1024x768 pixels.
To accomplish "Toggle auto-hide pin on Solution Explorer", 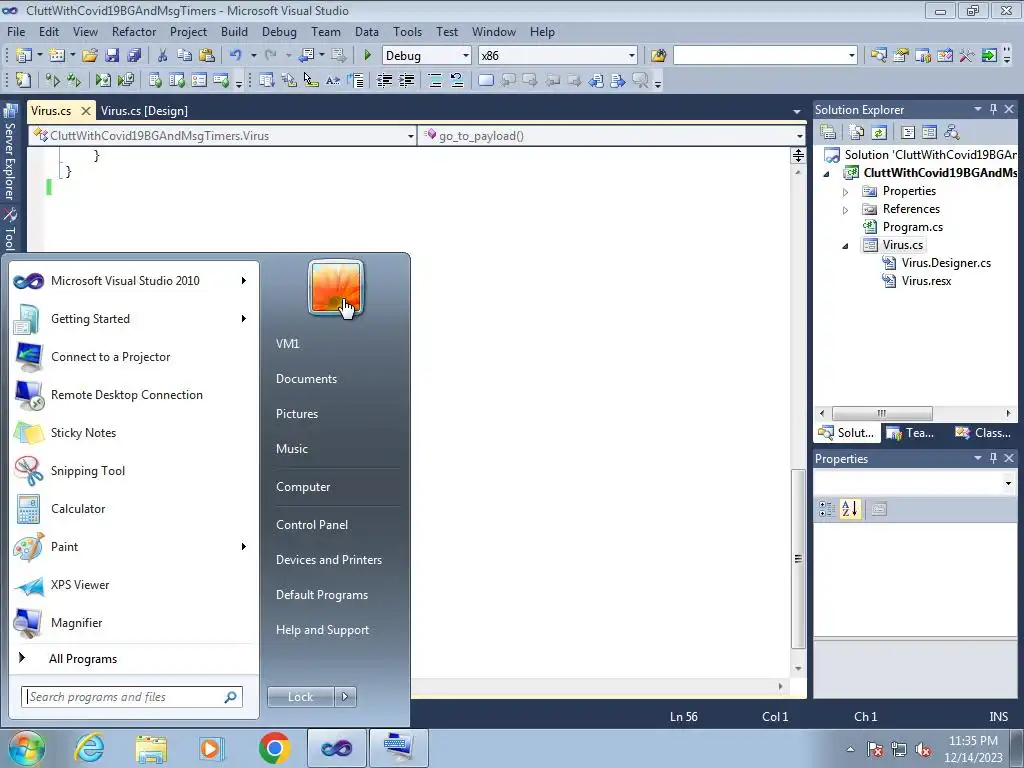I will (993, 109).
